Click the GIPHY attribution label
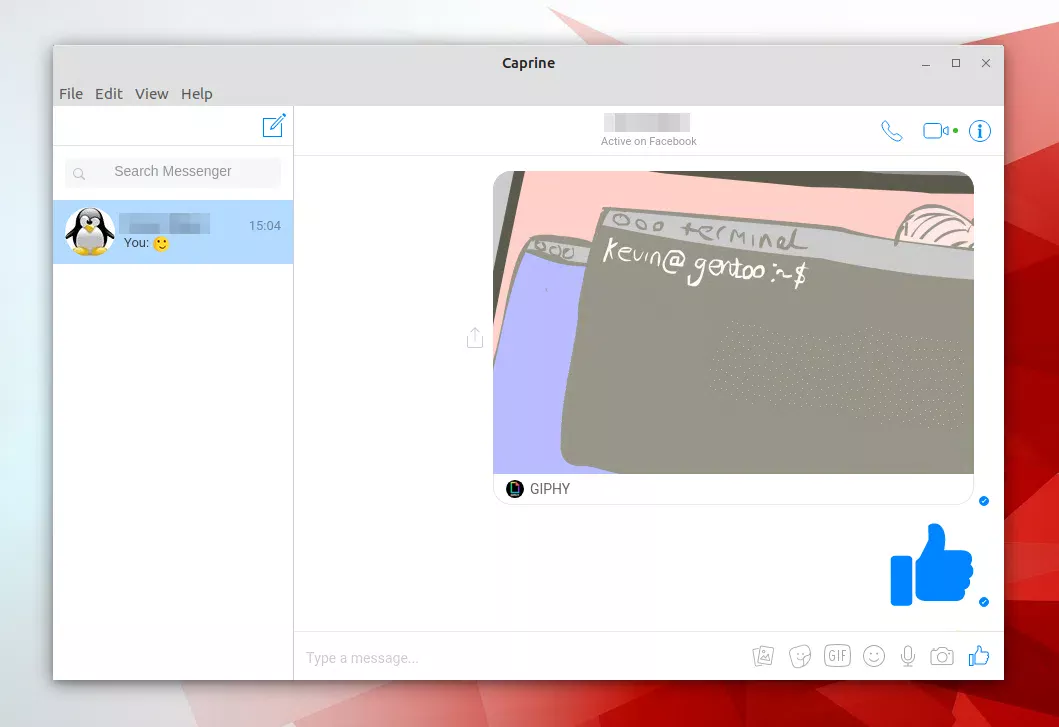1059x727 pixels. [x=542, y=489]
